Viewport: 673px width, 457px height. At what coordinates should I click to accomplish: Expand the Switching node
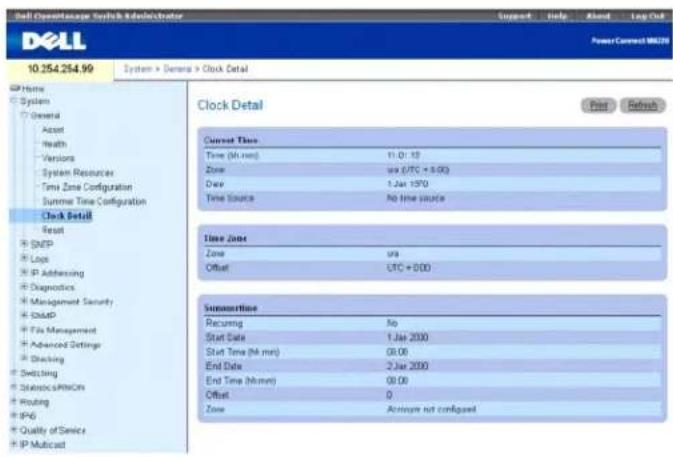14,372
